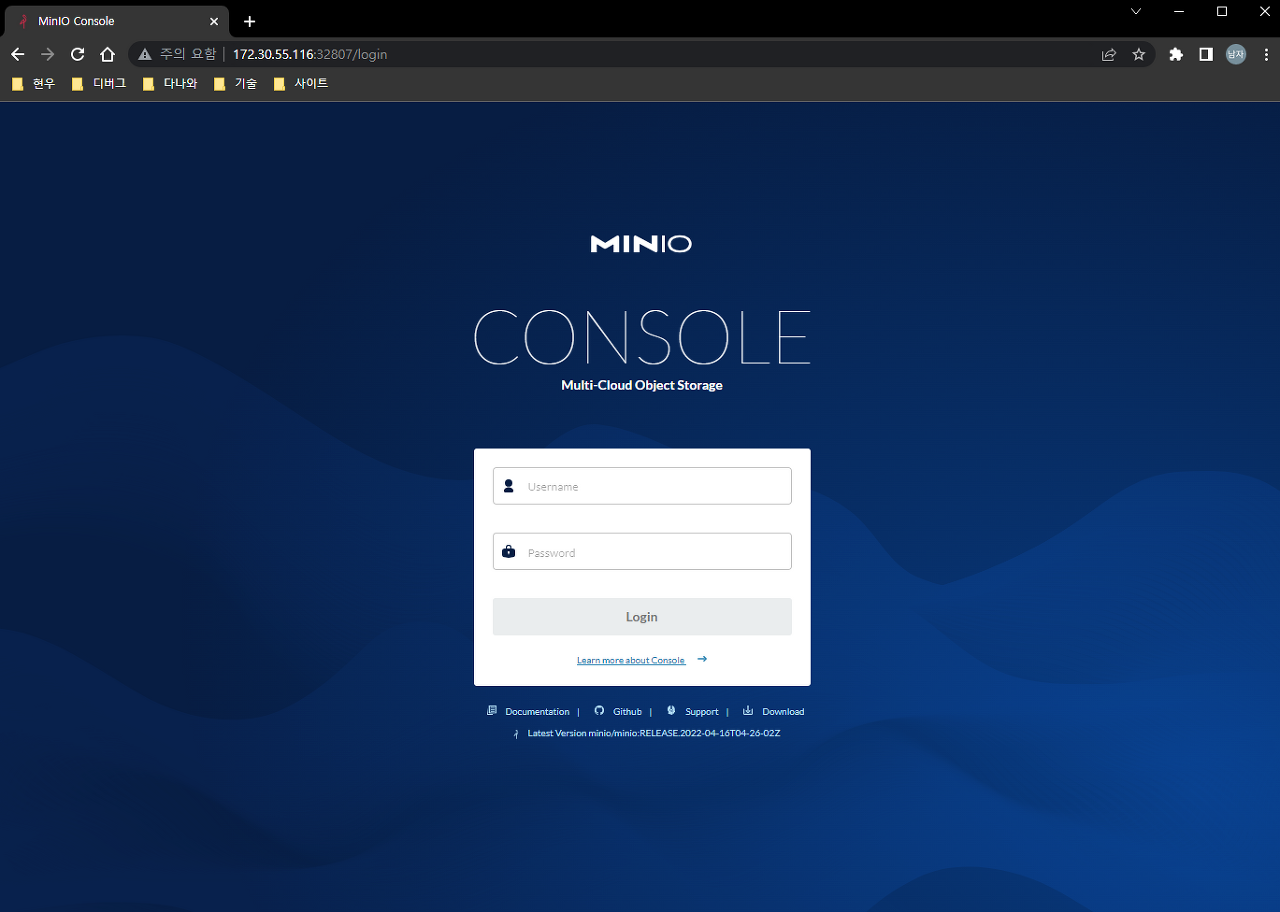Viewport: 1280px width, 912px height.
Task: Open the Support link
Action: (x=702, y=712)
